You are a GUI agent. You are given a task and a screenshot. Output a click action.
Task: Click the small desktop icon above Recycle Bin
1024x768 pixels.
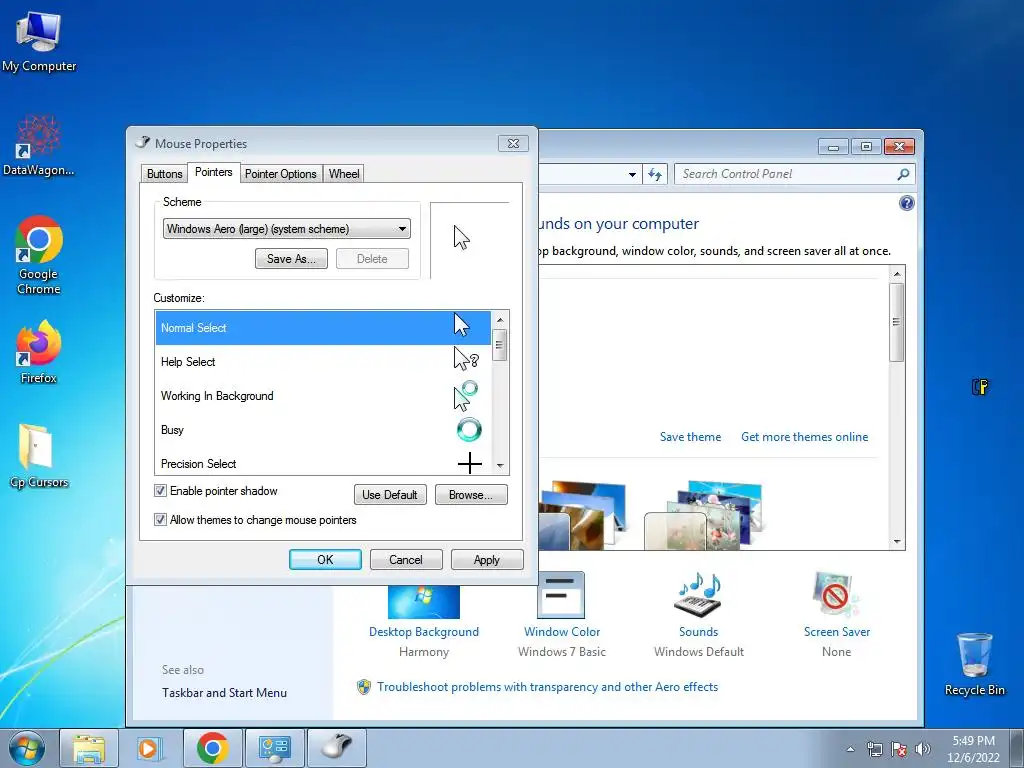pyautogui.click(x=980, y=387)
